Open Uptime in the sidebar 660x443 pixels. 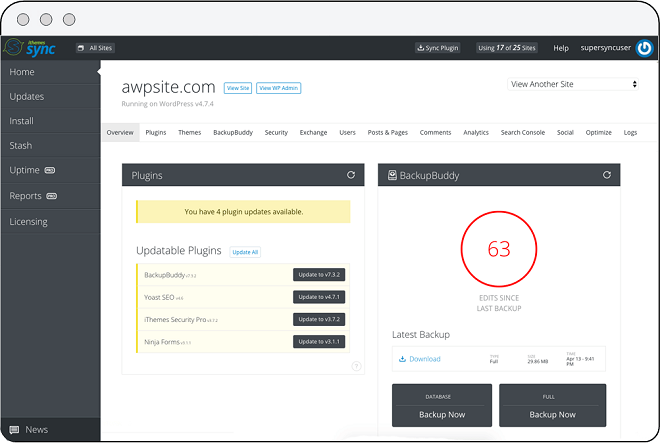click(x=51, y=170)
